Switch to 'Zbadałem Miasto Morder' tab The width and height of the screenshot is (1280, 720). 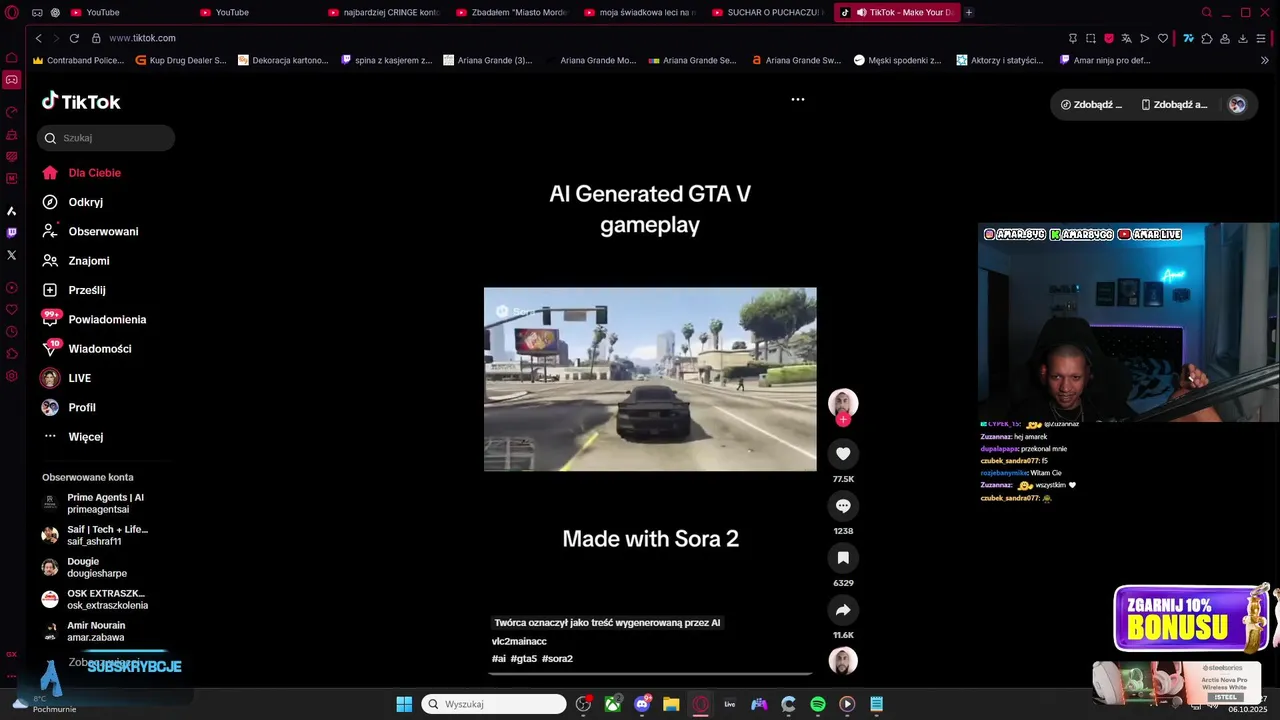pyautogui.click(x=512, y=12)
